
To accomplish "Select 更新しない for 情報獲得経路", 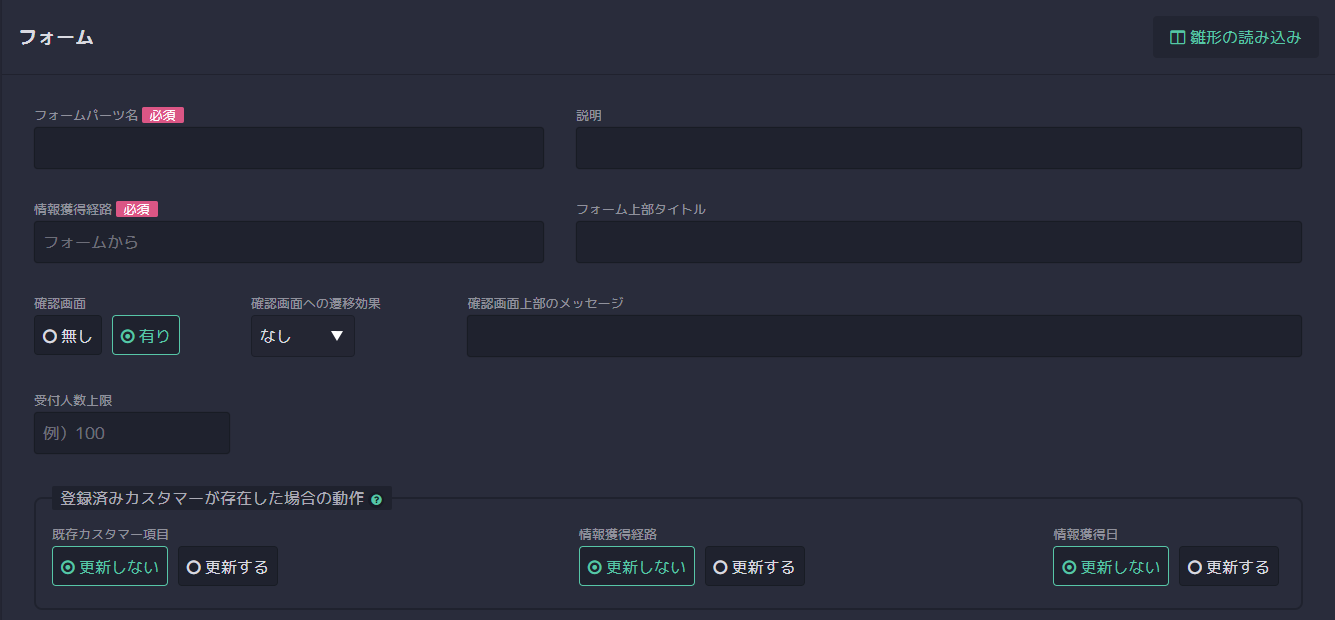I will click(636, 566).
